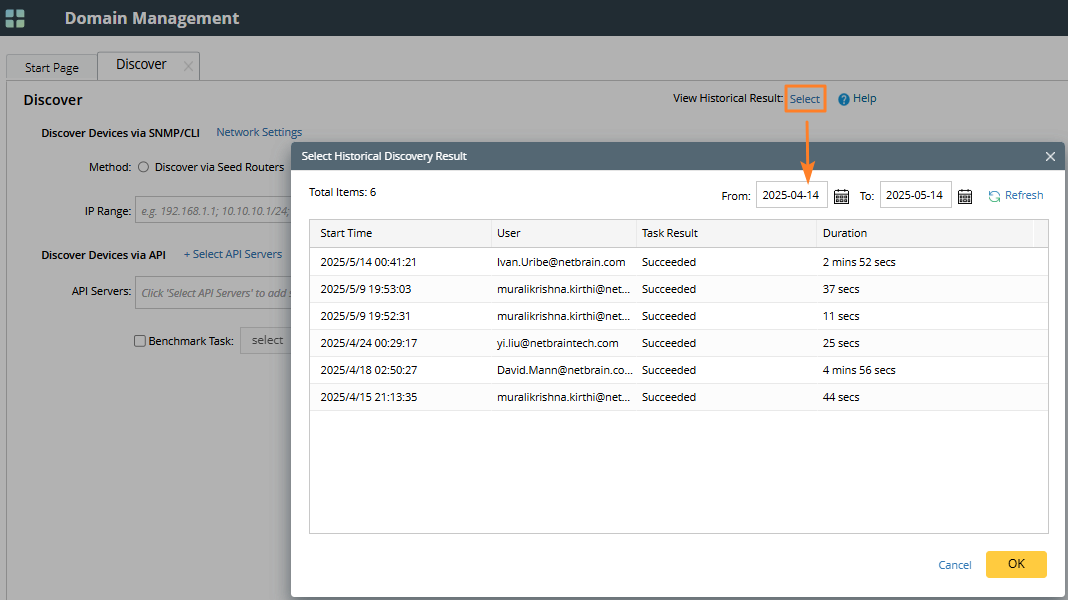This screenshot has height=600, width=1068.
Task: Click the From date input field
Action: (x=791, y=196)
